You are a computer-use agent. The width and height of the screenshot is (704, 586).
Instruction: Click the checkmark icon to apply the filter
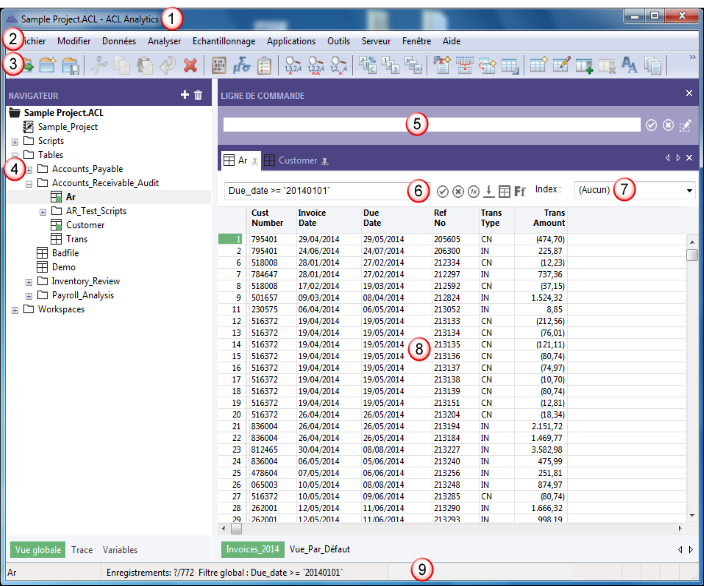pyautogui.click(x=443, y=191)
